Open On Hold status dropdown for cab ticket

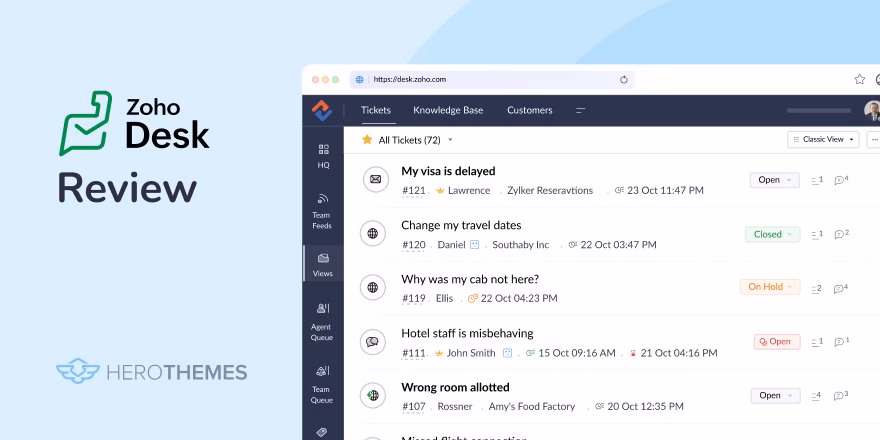coord(770,287)
